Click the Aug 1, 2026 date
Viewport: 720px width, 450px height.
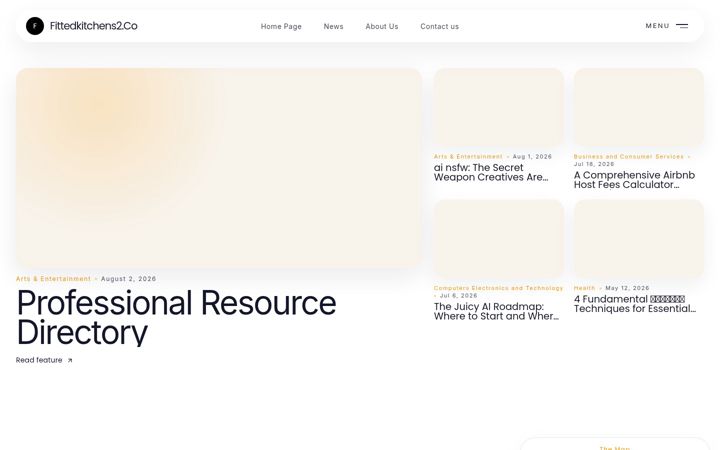click(532, 157)
